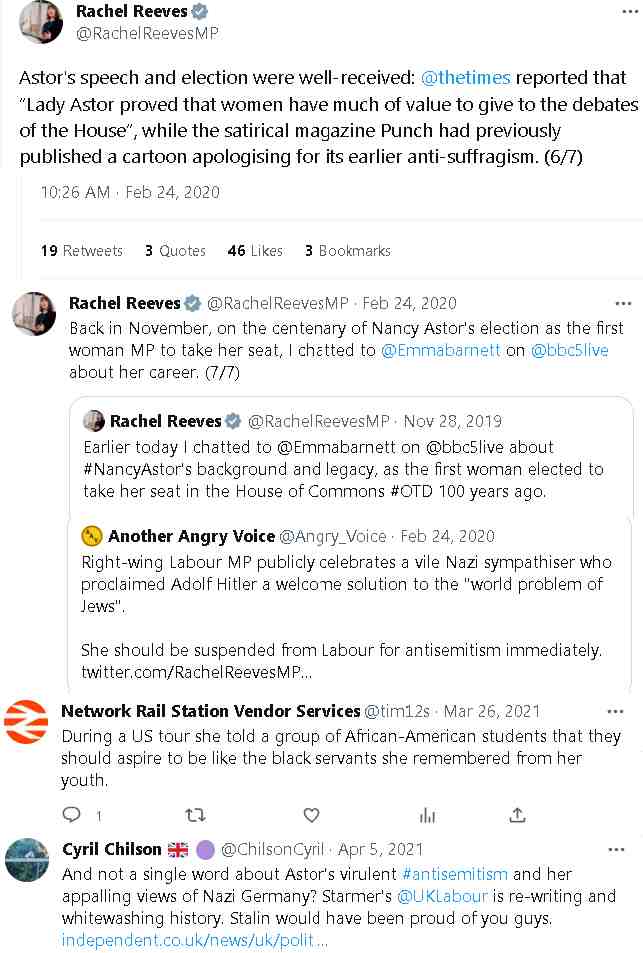Show the 46 Likes list

tap(255, 251)
